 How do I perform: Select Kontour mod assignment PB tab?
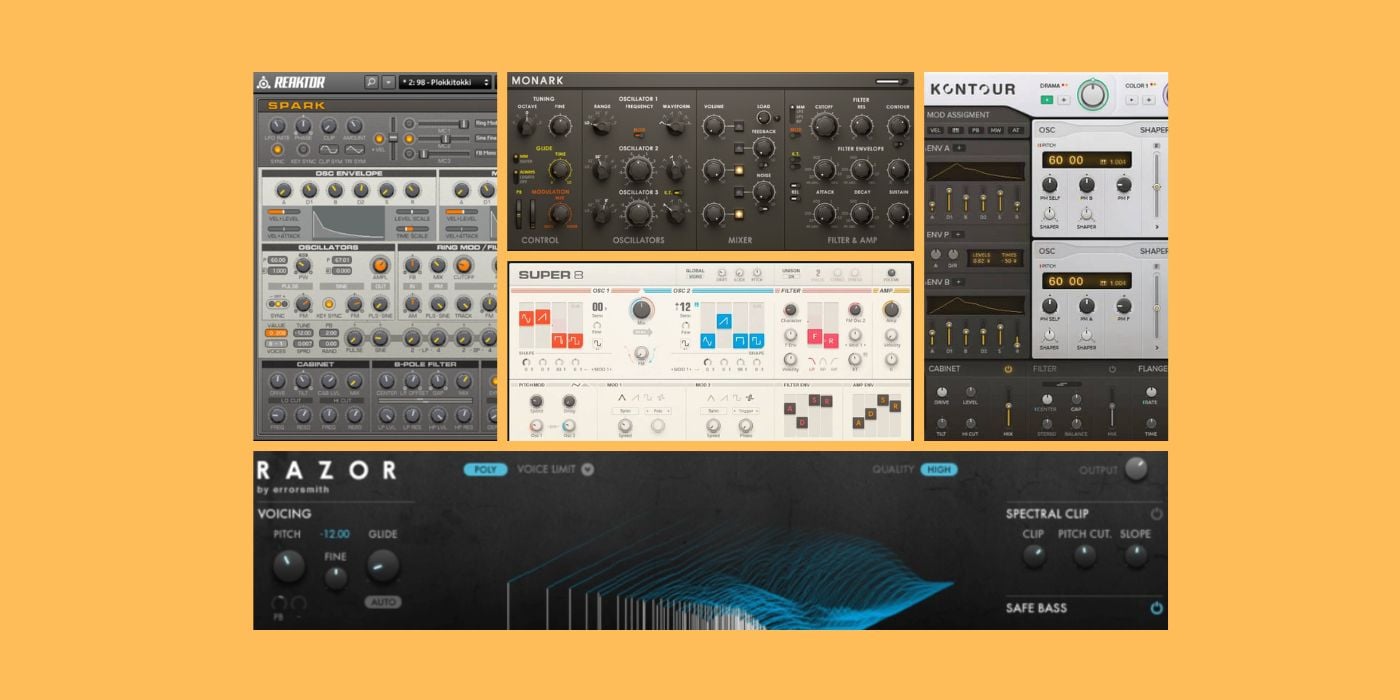[975, 130]
